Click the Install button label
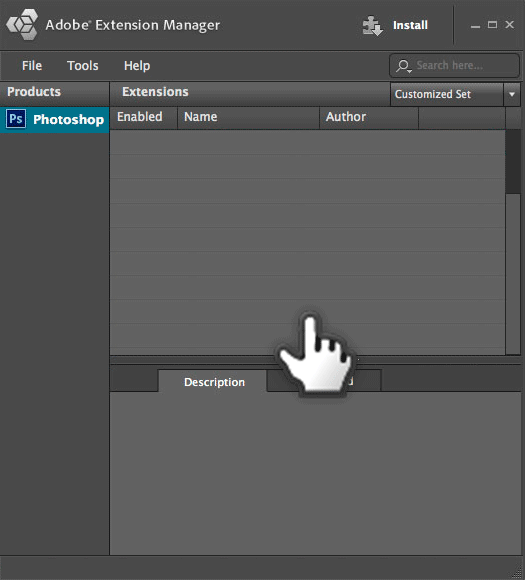This screenshot has width=525, height=580. coord(410,25)
